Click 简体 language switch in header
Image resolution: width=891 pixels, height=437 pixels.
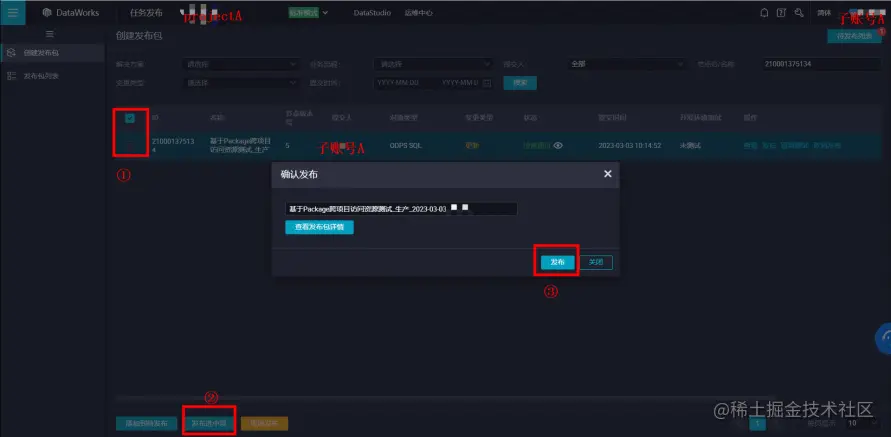click(x=823, y=13)
